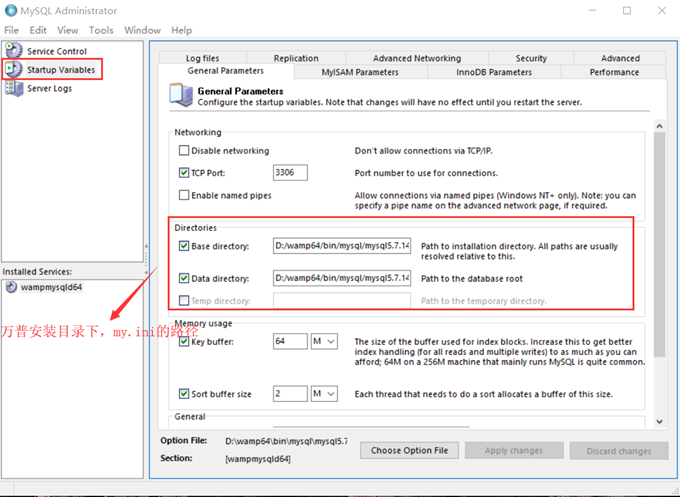Toggle the Base directory checkbox

(x=184, y=246)
